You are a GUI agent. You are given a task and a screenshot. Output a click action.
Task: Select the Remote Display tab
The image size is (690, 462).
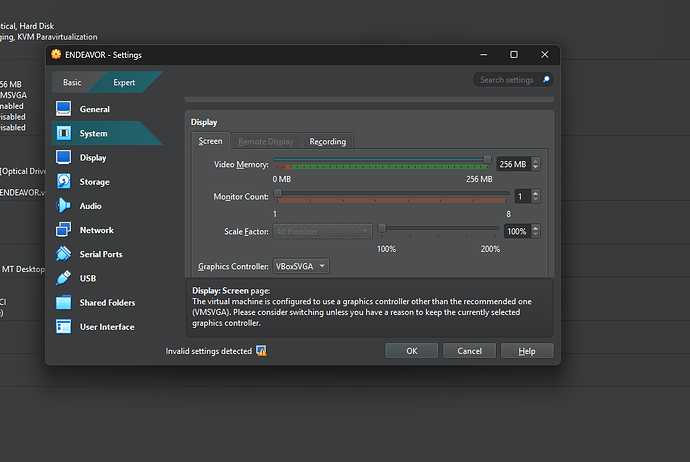point(266,141)
